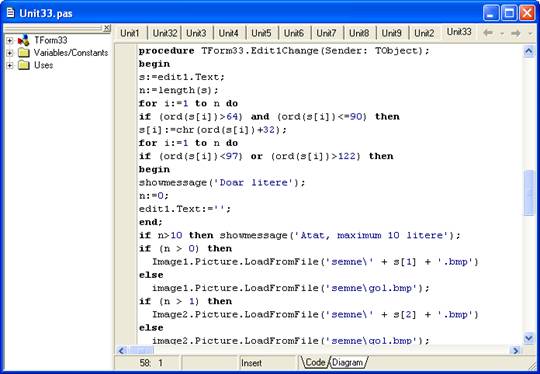Switch to the Unit32 tab
The width and height of the screenshot is (540, 374).
click(165, 33)
